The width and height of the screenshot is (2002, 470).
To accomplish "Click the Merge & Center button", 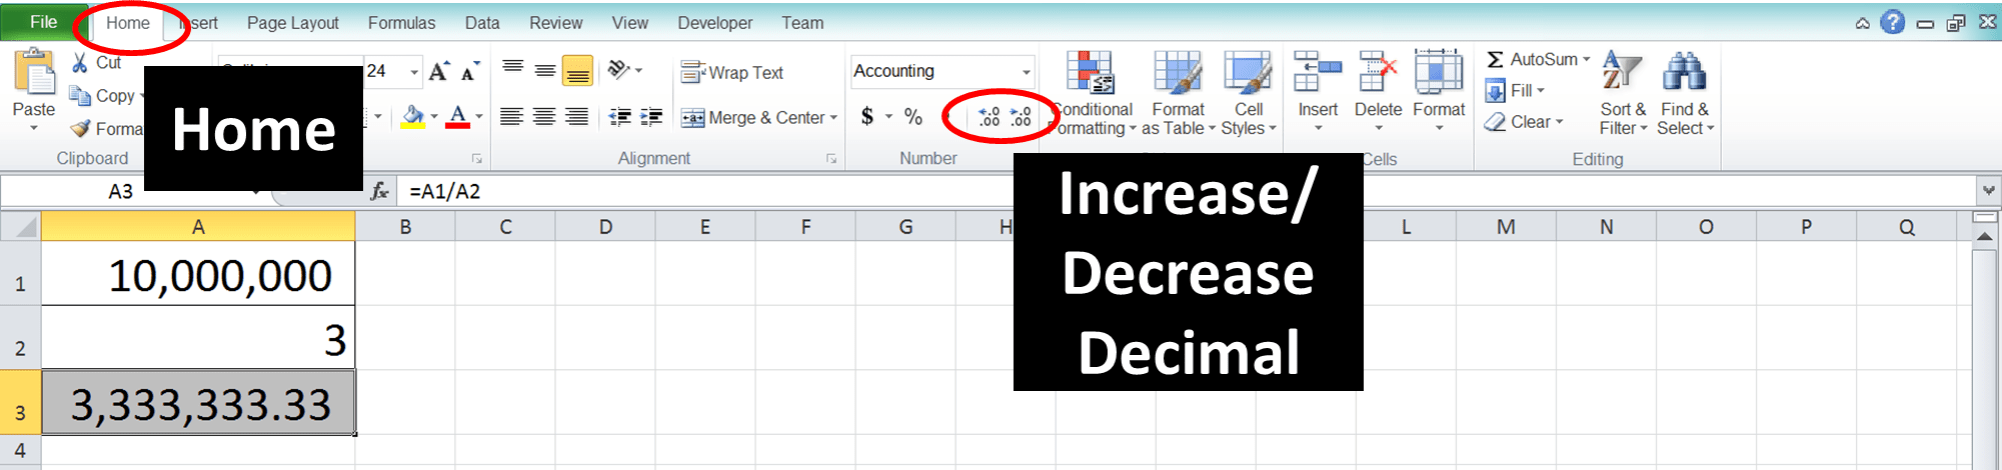I will pyautogui.click(x=758, y=118).
